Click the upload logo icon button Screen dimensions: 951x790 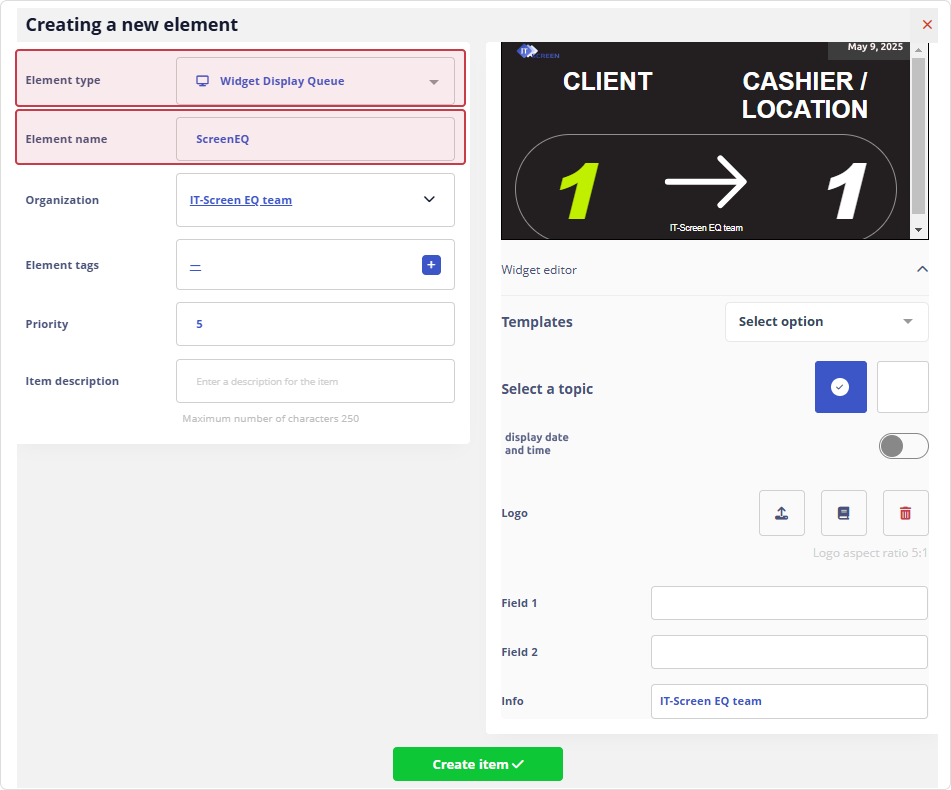tap(781, 513)
